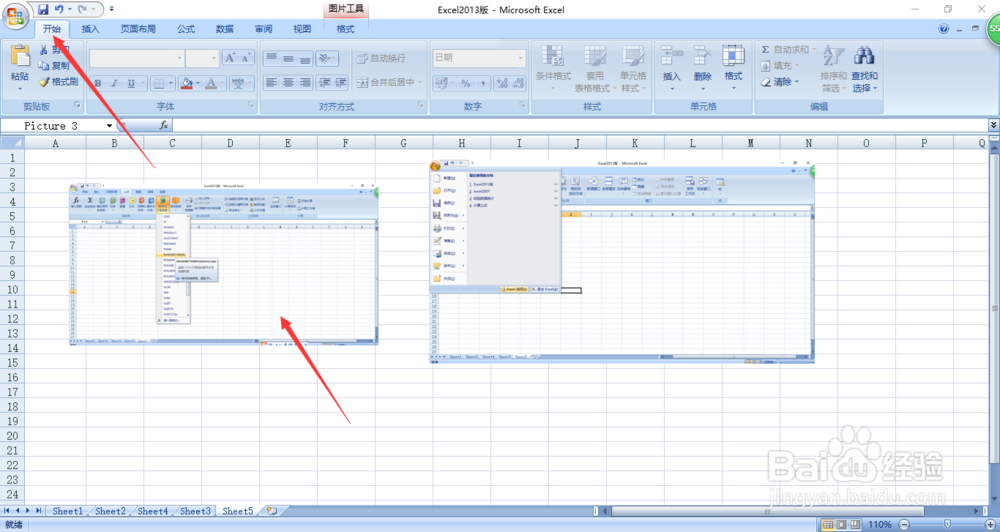The width and height of the screenshot is (1000, 532).
Task: Save the workbook from quick access toolbar
Action: pos(43,10)
